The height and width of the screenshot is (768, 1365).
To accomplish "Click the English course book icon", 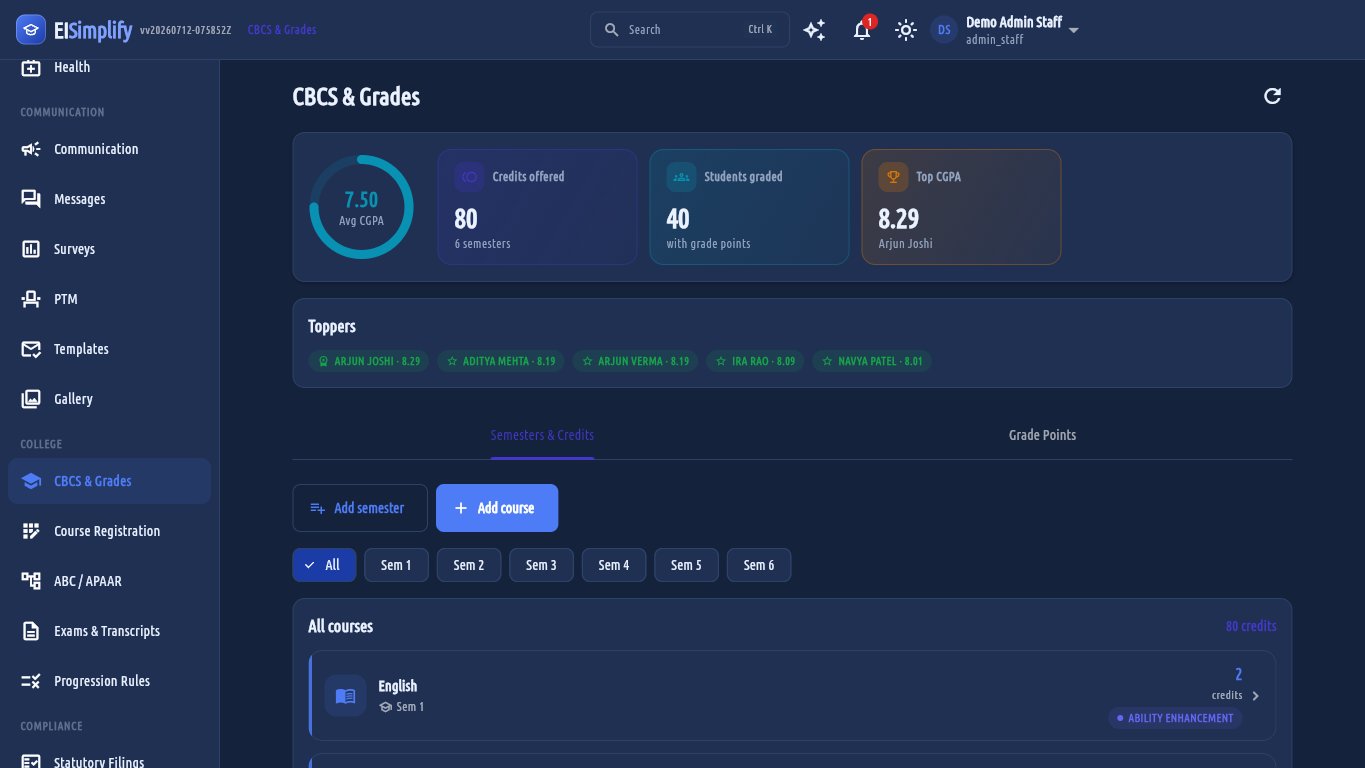I will pos(345,696).
